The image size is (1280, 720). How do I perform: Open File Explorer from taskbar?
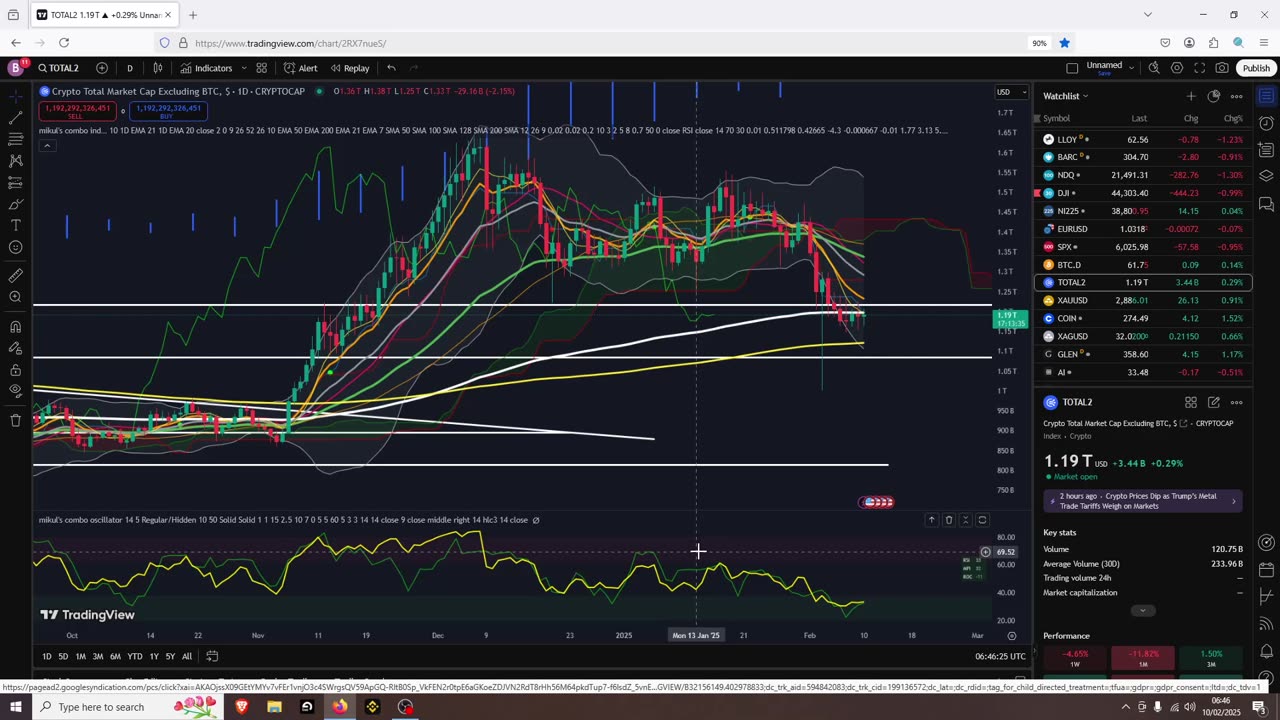pos(274,707)
